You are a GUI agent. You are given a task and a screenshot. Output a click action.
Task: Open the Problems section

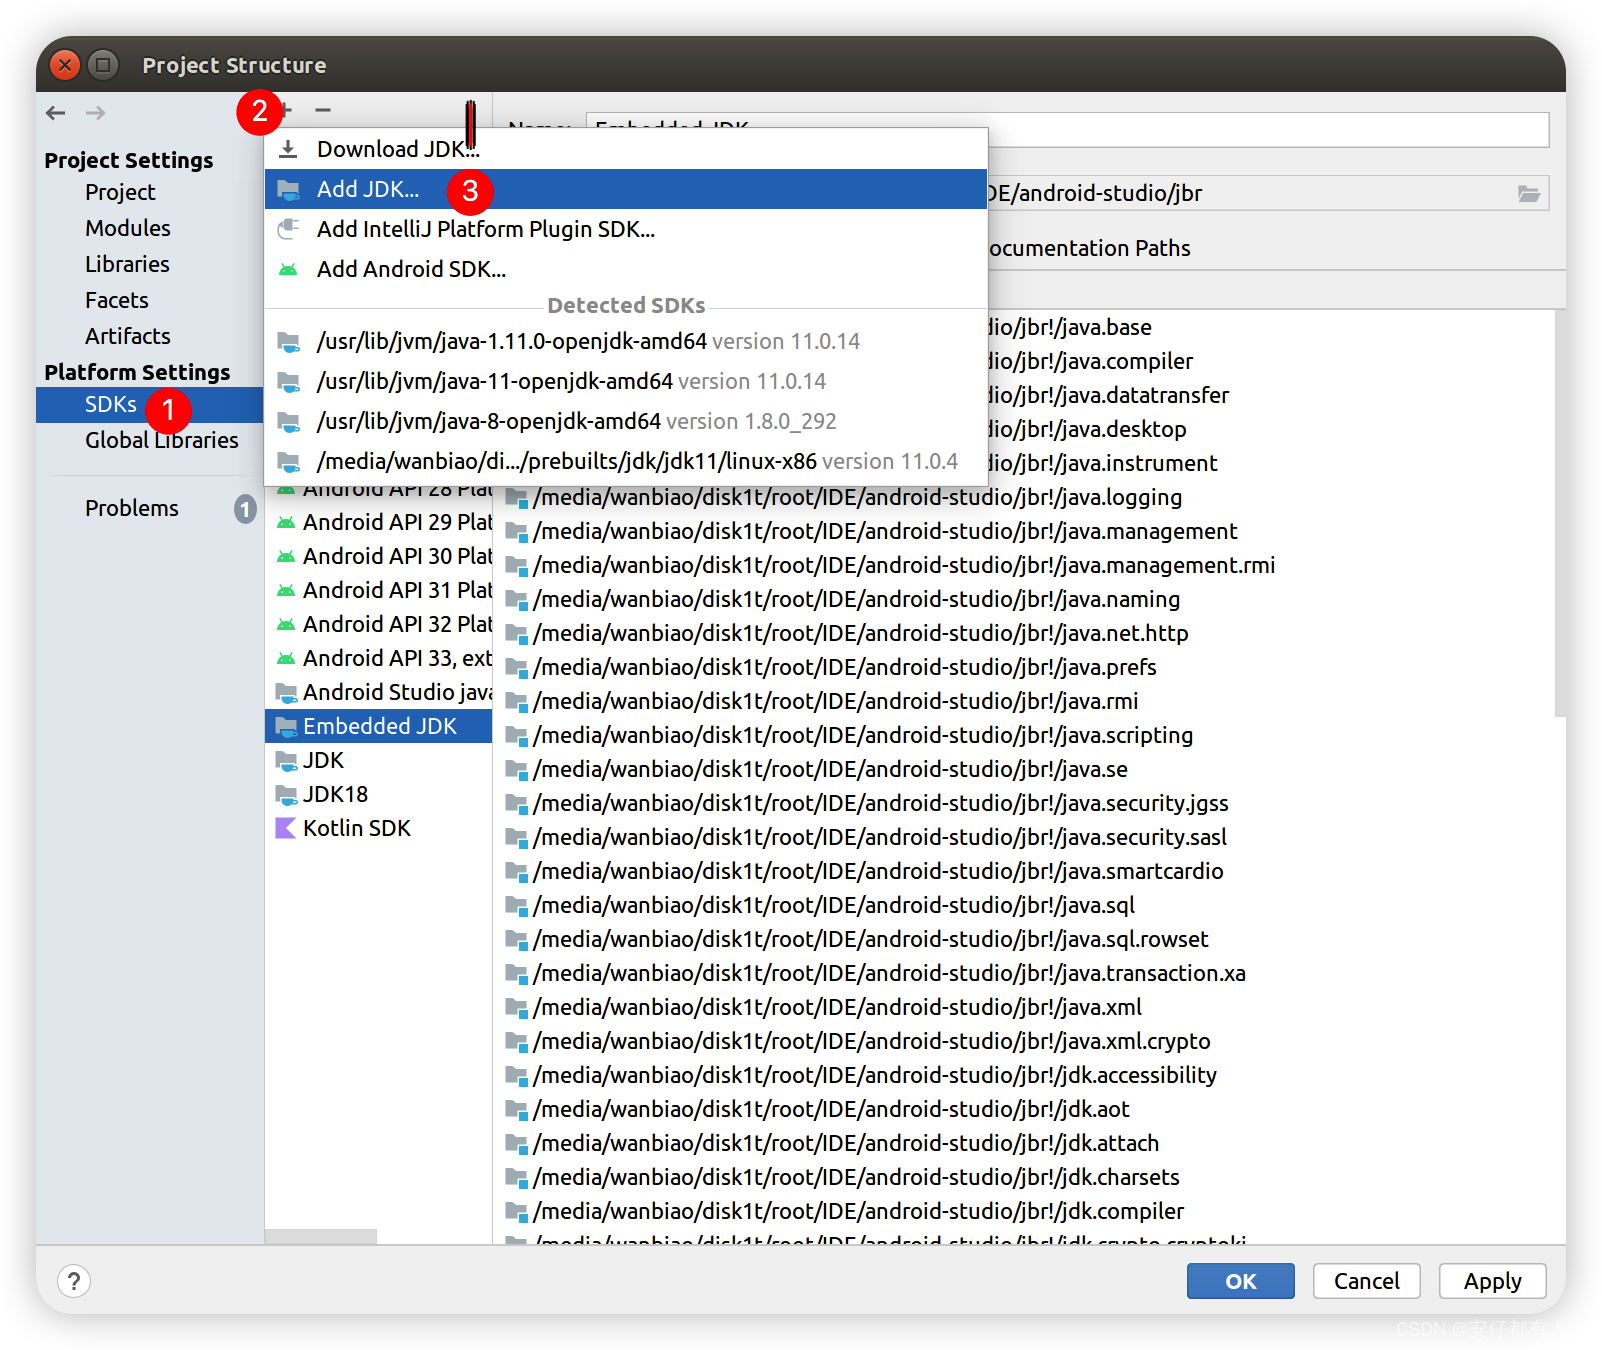[132, 508]
